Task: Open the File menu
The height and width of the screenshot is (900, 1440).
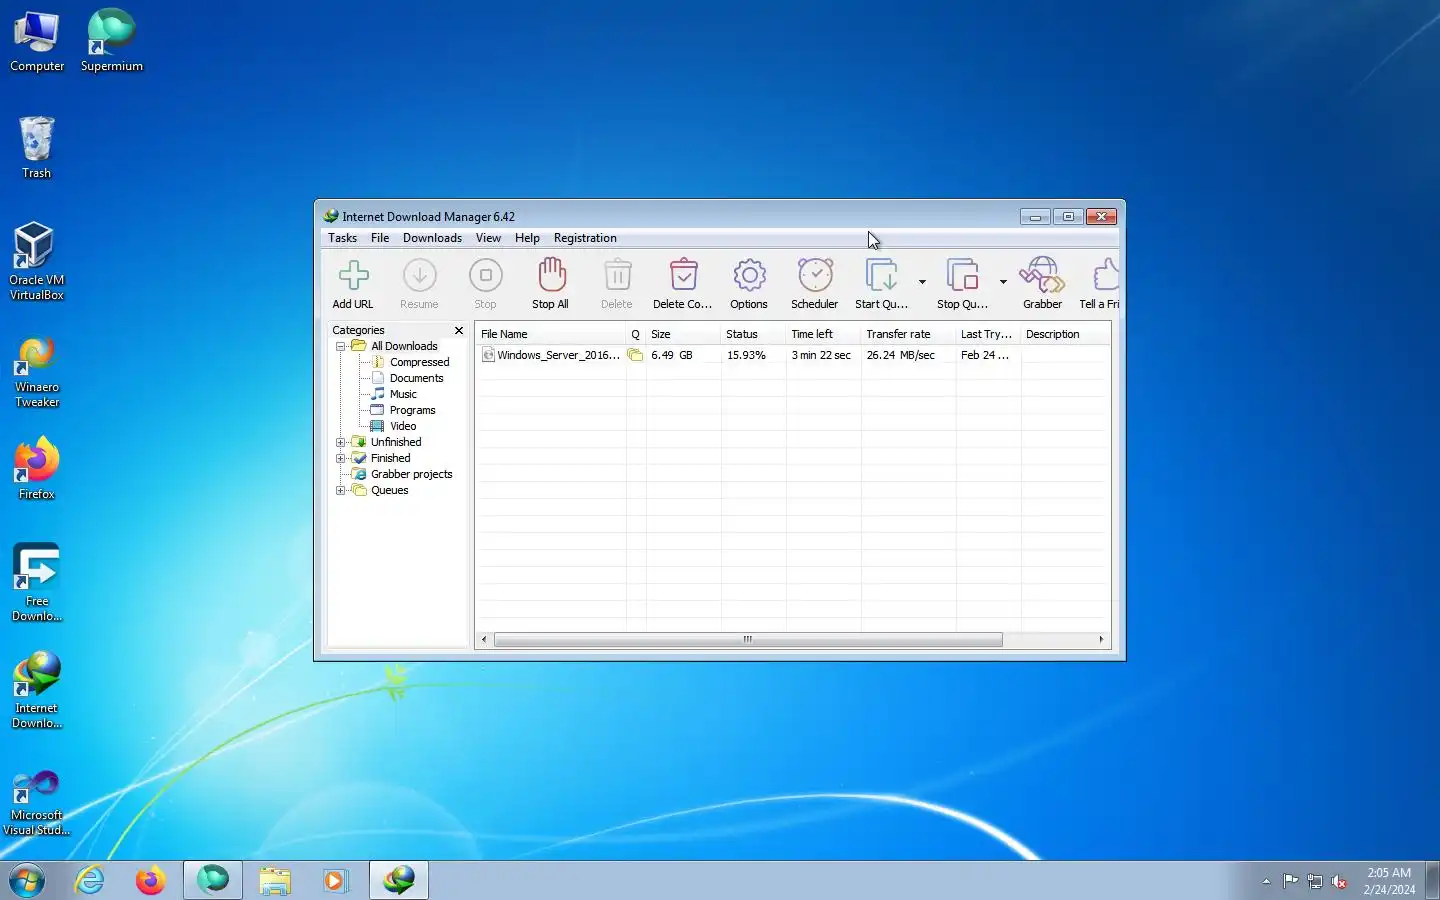Action: point(380,238)
